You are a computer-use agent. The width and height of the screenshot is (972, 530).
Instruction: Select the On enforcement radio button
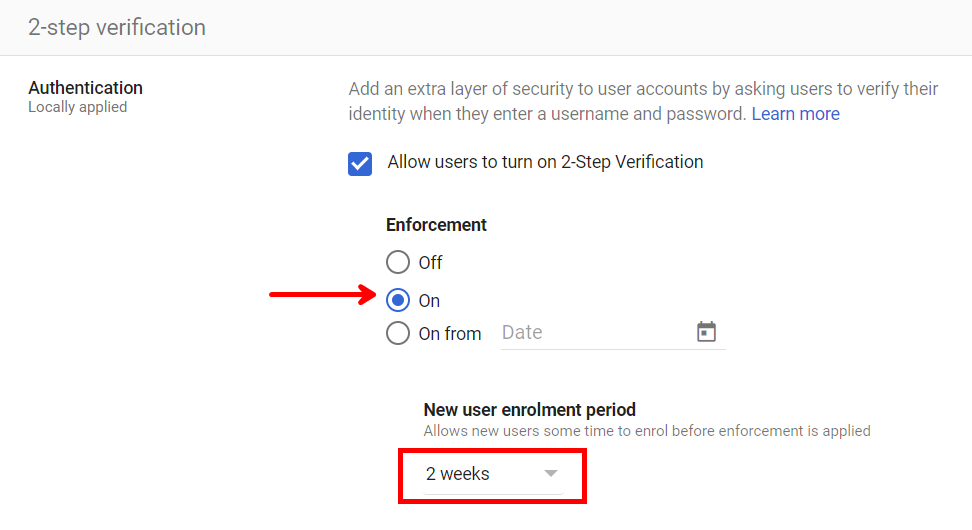pyautogui.click(x=398, y=300)
